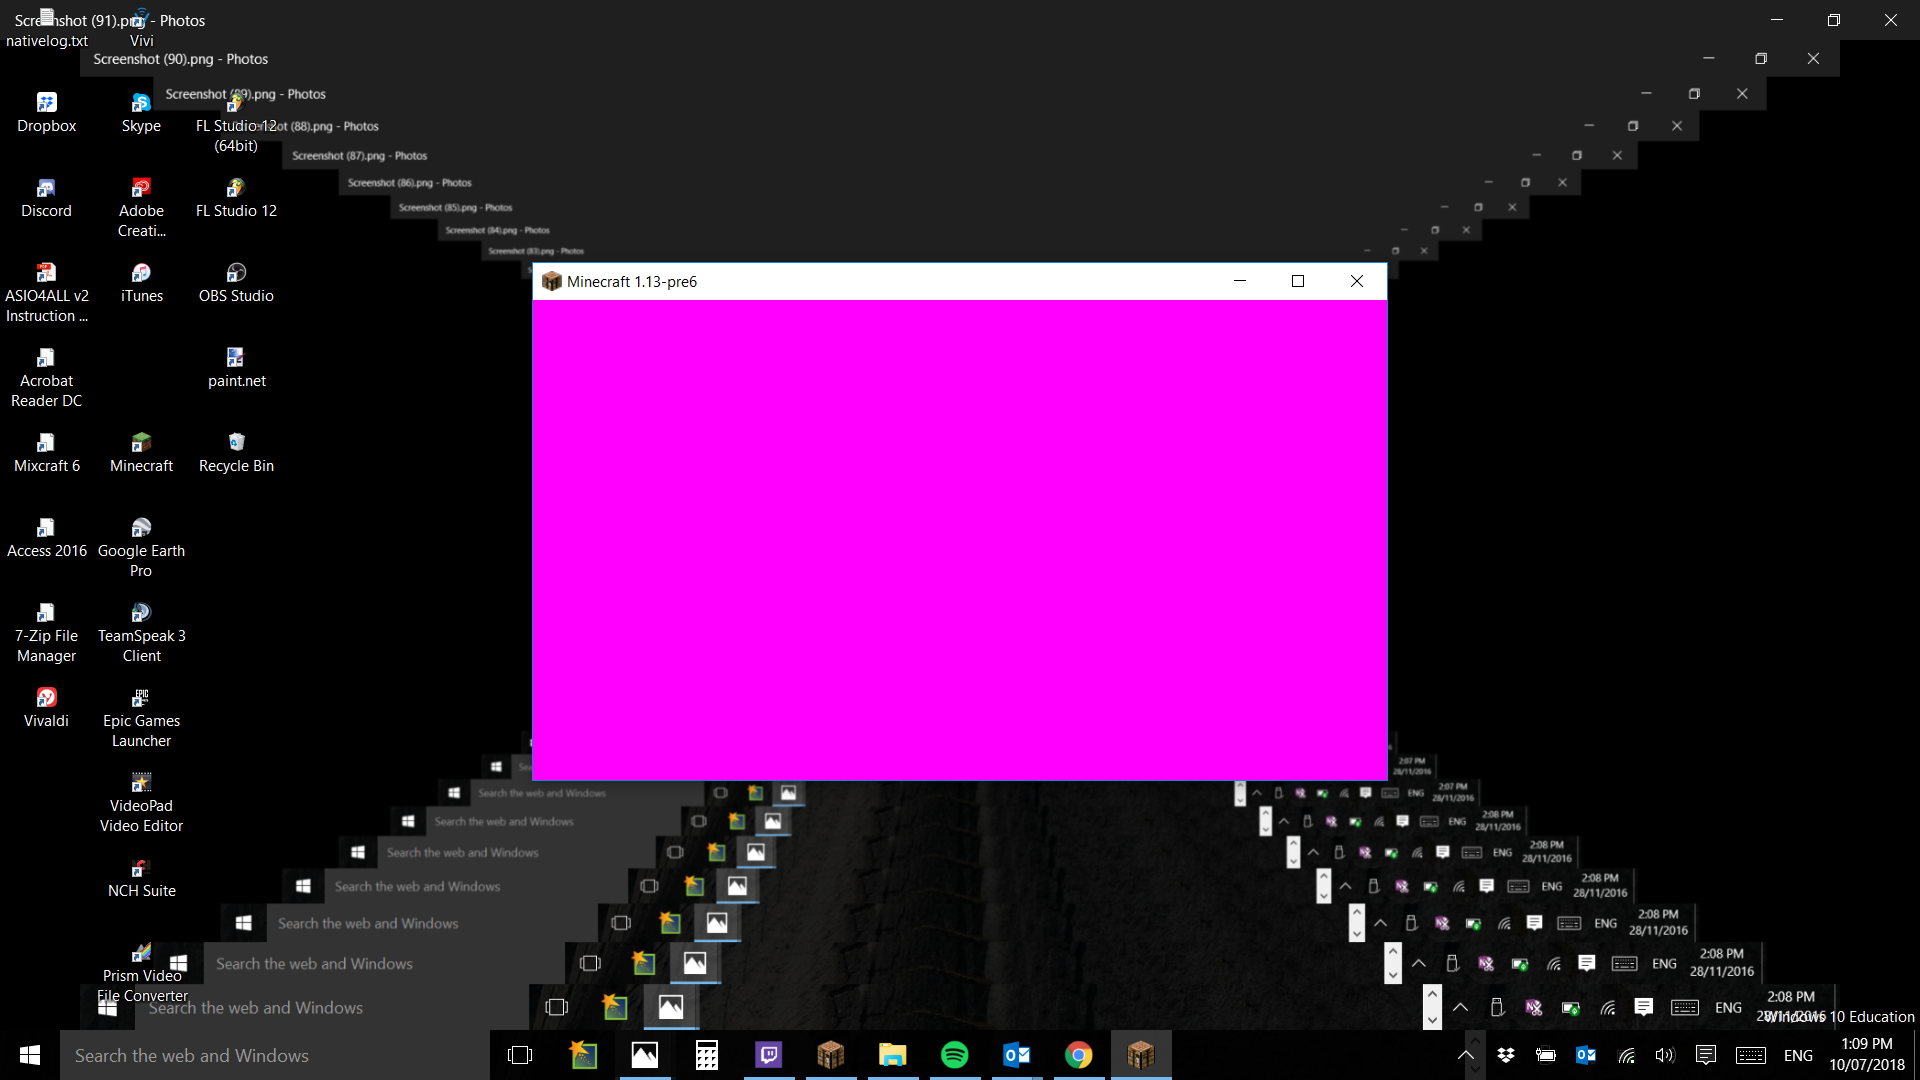Open File Explorer from taskbar
The width and height of the screenshot is (1920, 1080).
tap(892, 1055)
